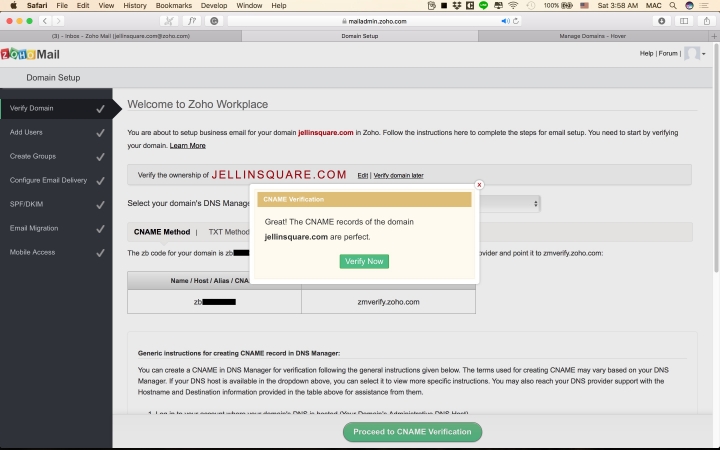The image size is (720, 450).
Task: Open the user avatar dropdown
Action: click(x=695, y=54)
